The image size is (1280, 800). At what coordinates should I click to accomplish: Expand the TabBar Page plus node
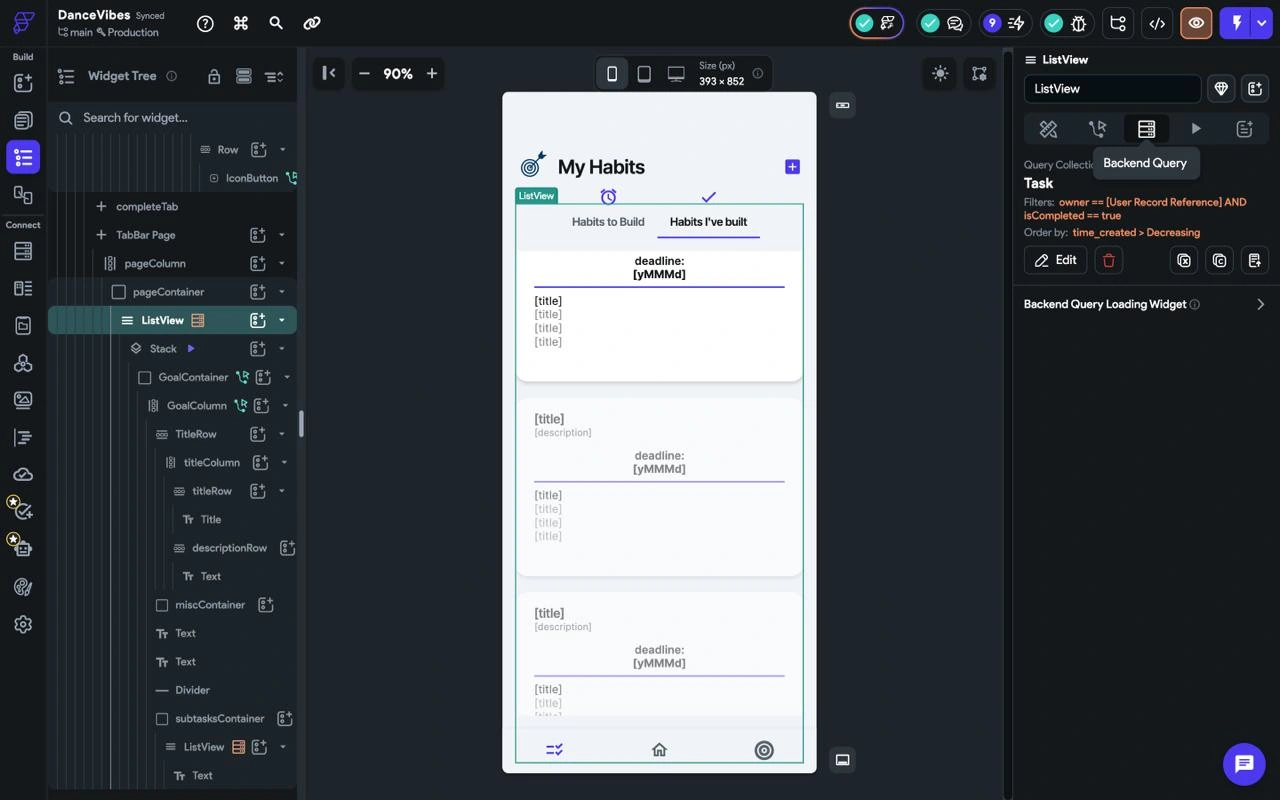101,235
